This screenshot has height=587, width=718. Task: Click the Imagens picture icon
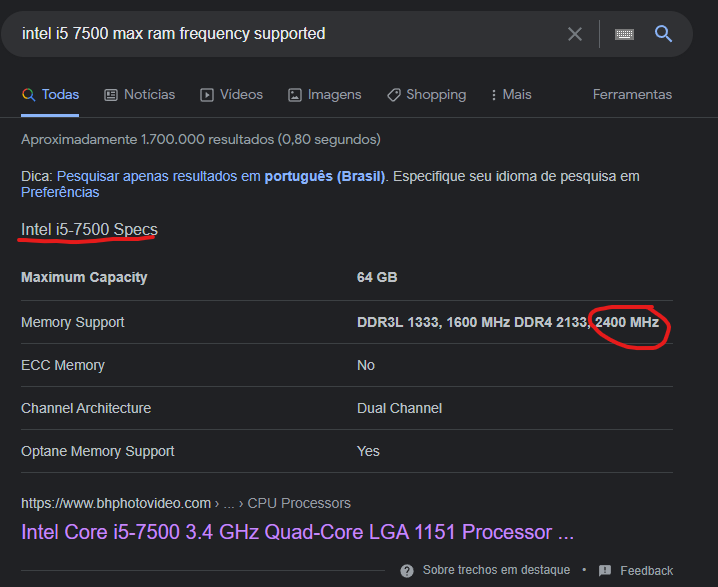(294, 95)
